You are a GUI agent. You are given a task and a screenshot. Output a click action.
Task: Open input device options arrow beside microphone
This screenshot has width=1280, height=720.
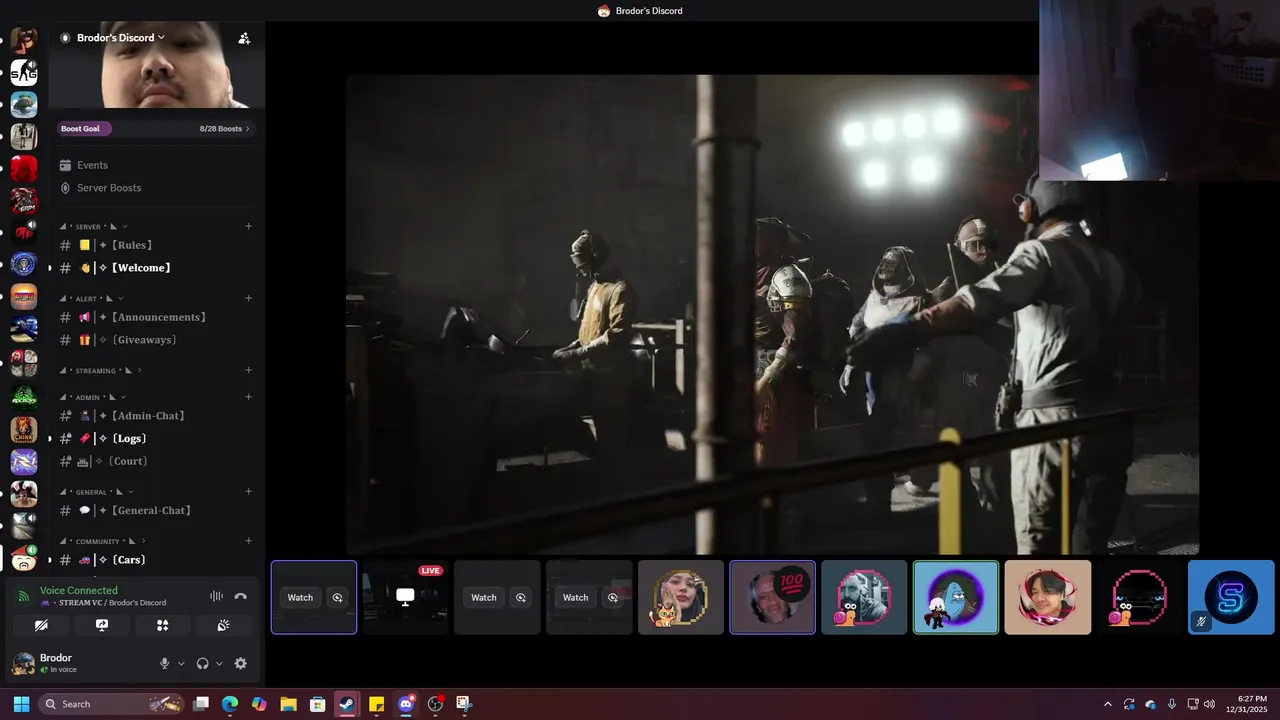coord(181,663)
